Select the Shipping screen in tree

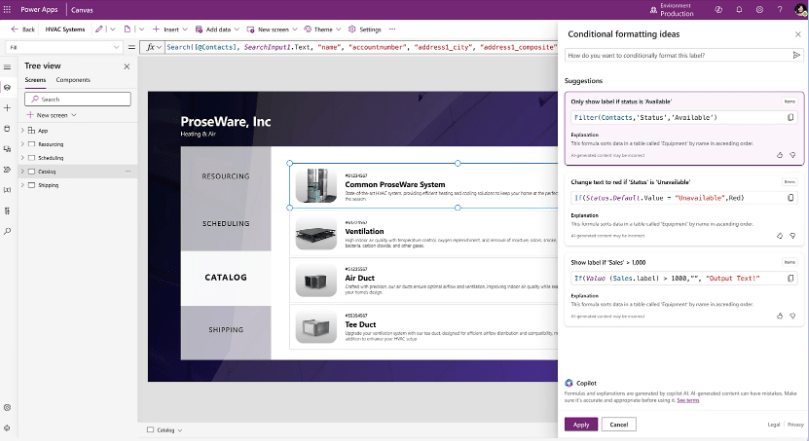[x=48, y=185]
